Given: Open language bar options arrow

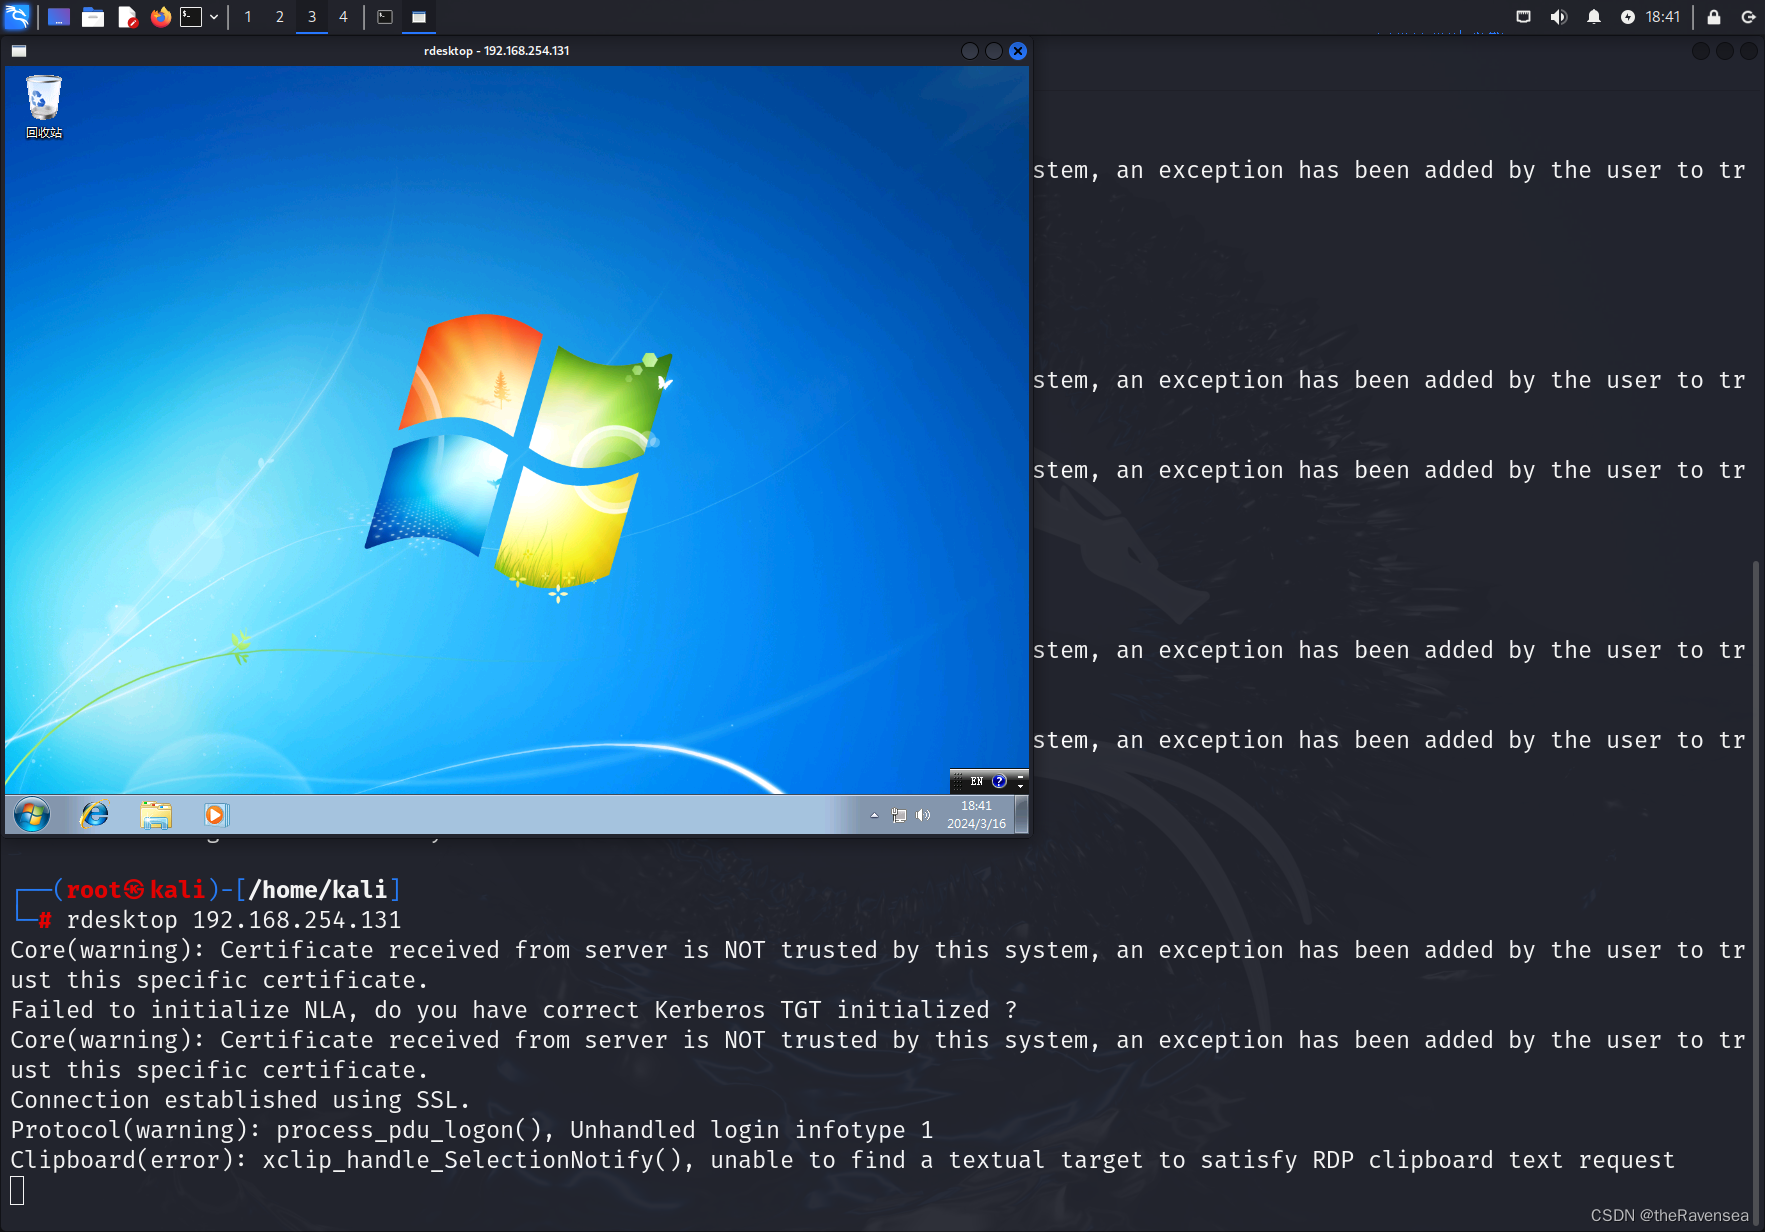Looking at the screenshot, I should coord(1021,786).
